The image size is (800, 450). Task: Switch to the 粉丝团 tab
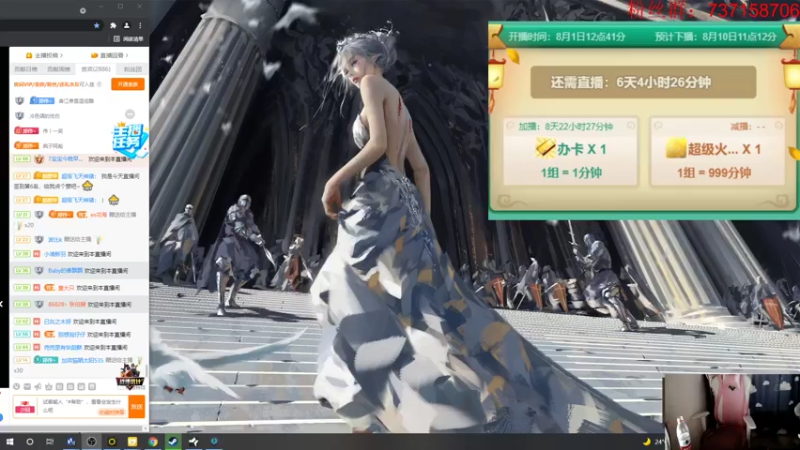coord(133,69)
